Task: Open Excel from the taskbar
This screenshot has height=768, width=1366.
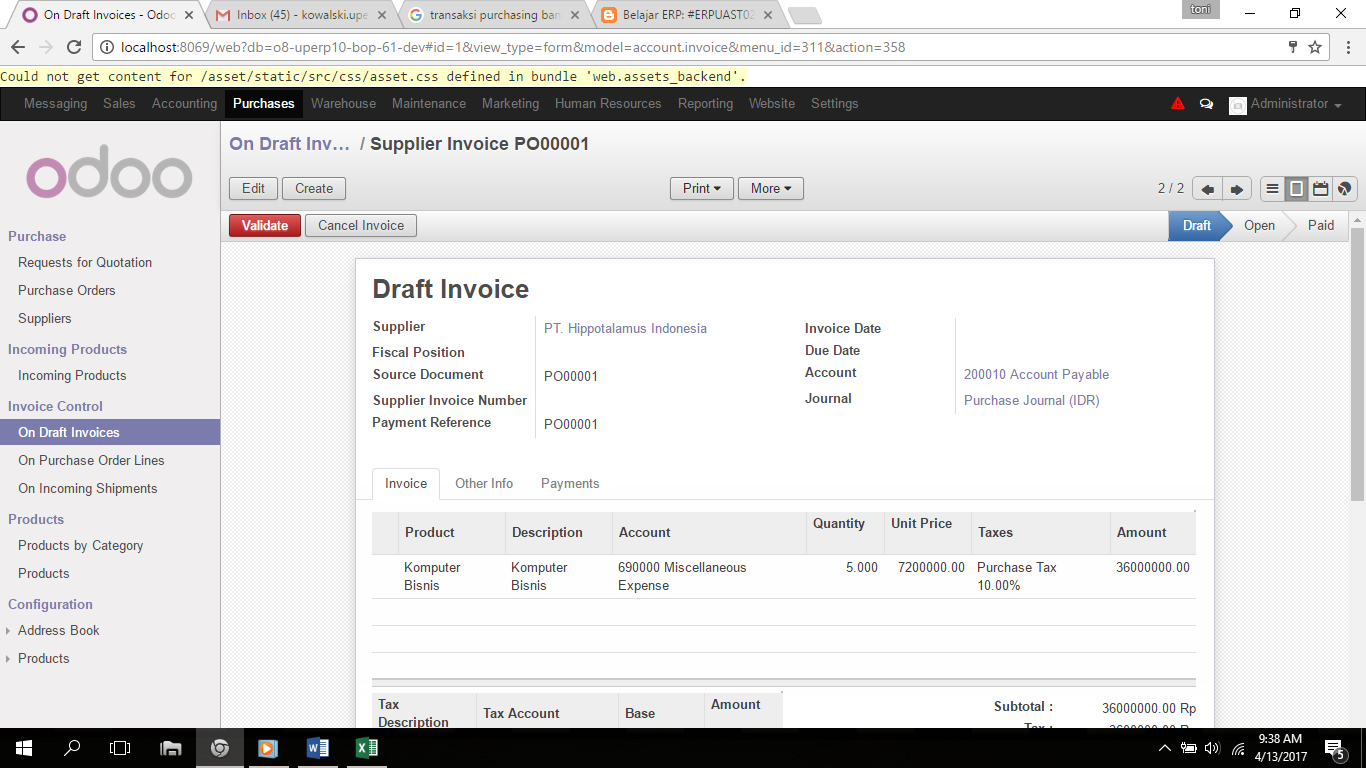Action: click(366, 747)
